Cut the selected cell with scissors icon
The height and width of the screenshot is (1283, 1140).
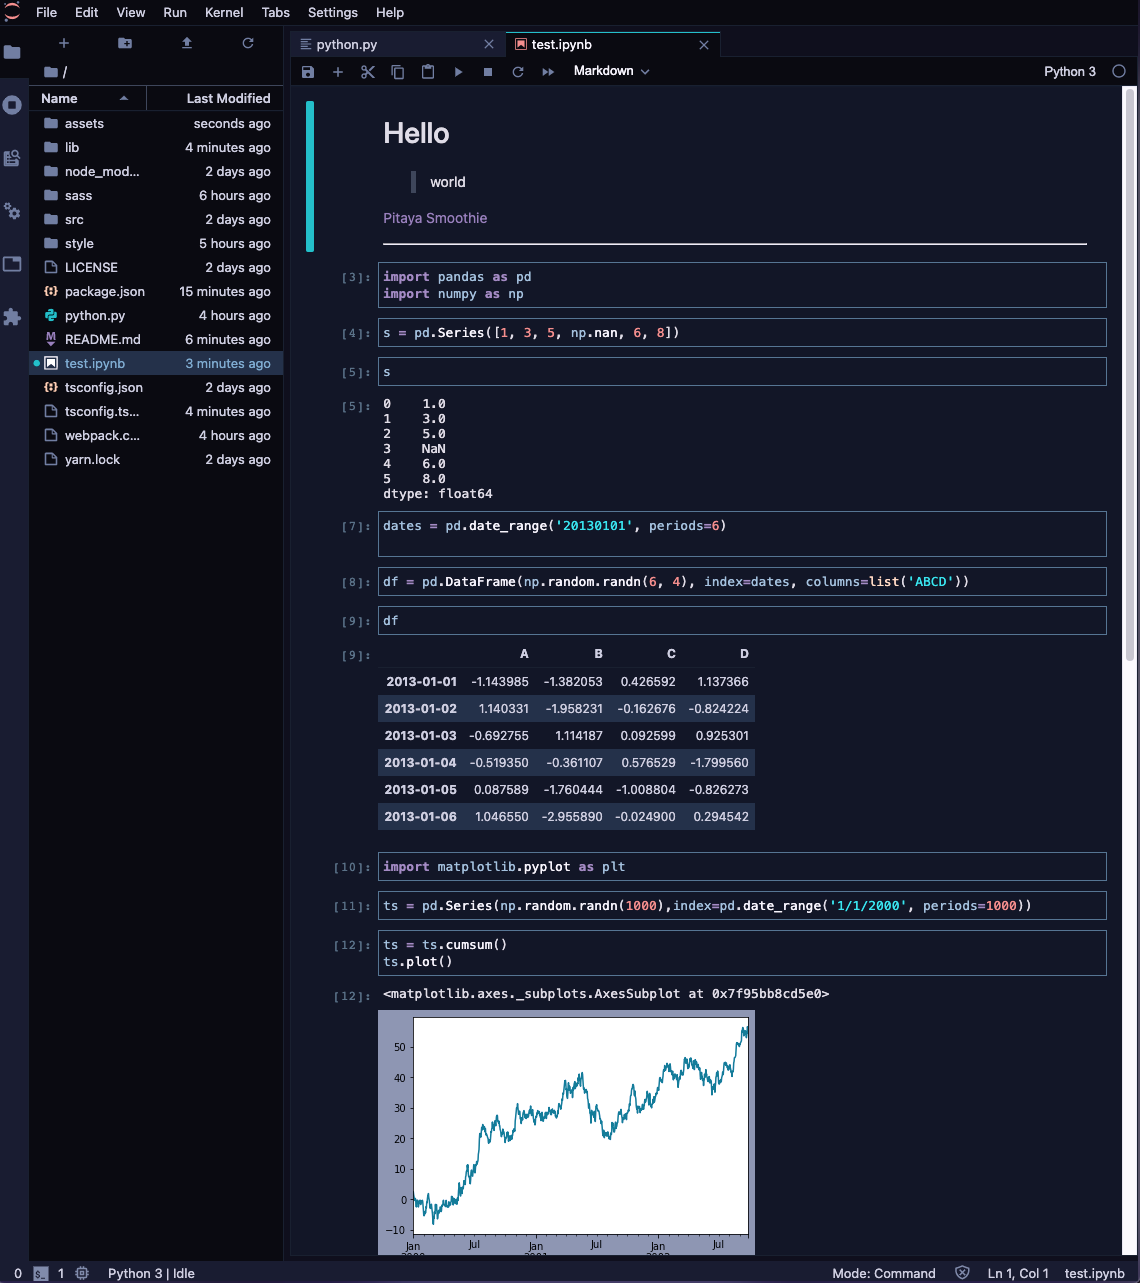tap(368, 72)
